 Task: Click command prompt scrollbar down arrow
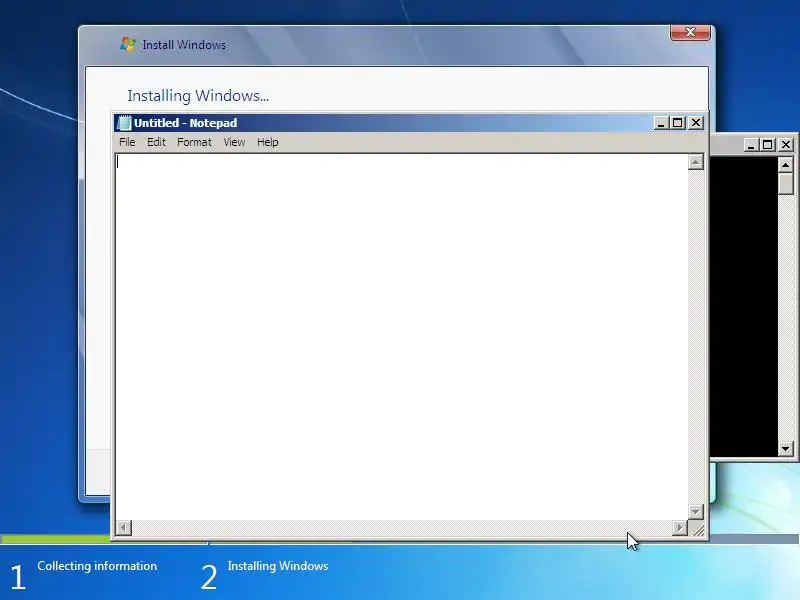(786, 449)
